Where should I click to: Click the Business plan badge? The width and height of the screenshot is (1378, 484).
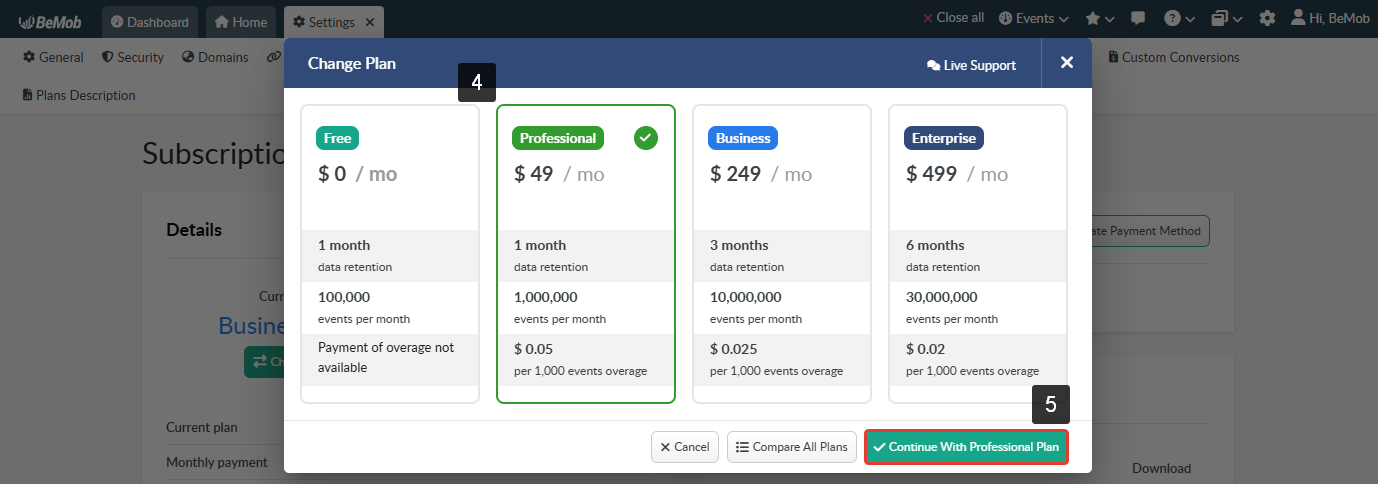[743, 138]
